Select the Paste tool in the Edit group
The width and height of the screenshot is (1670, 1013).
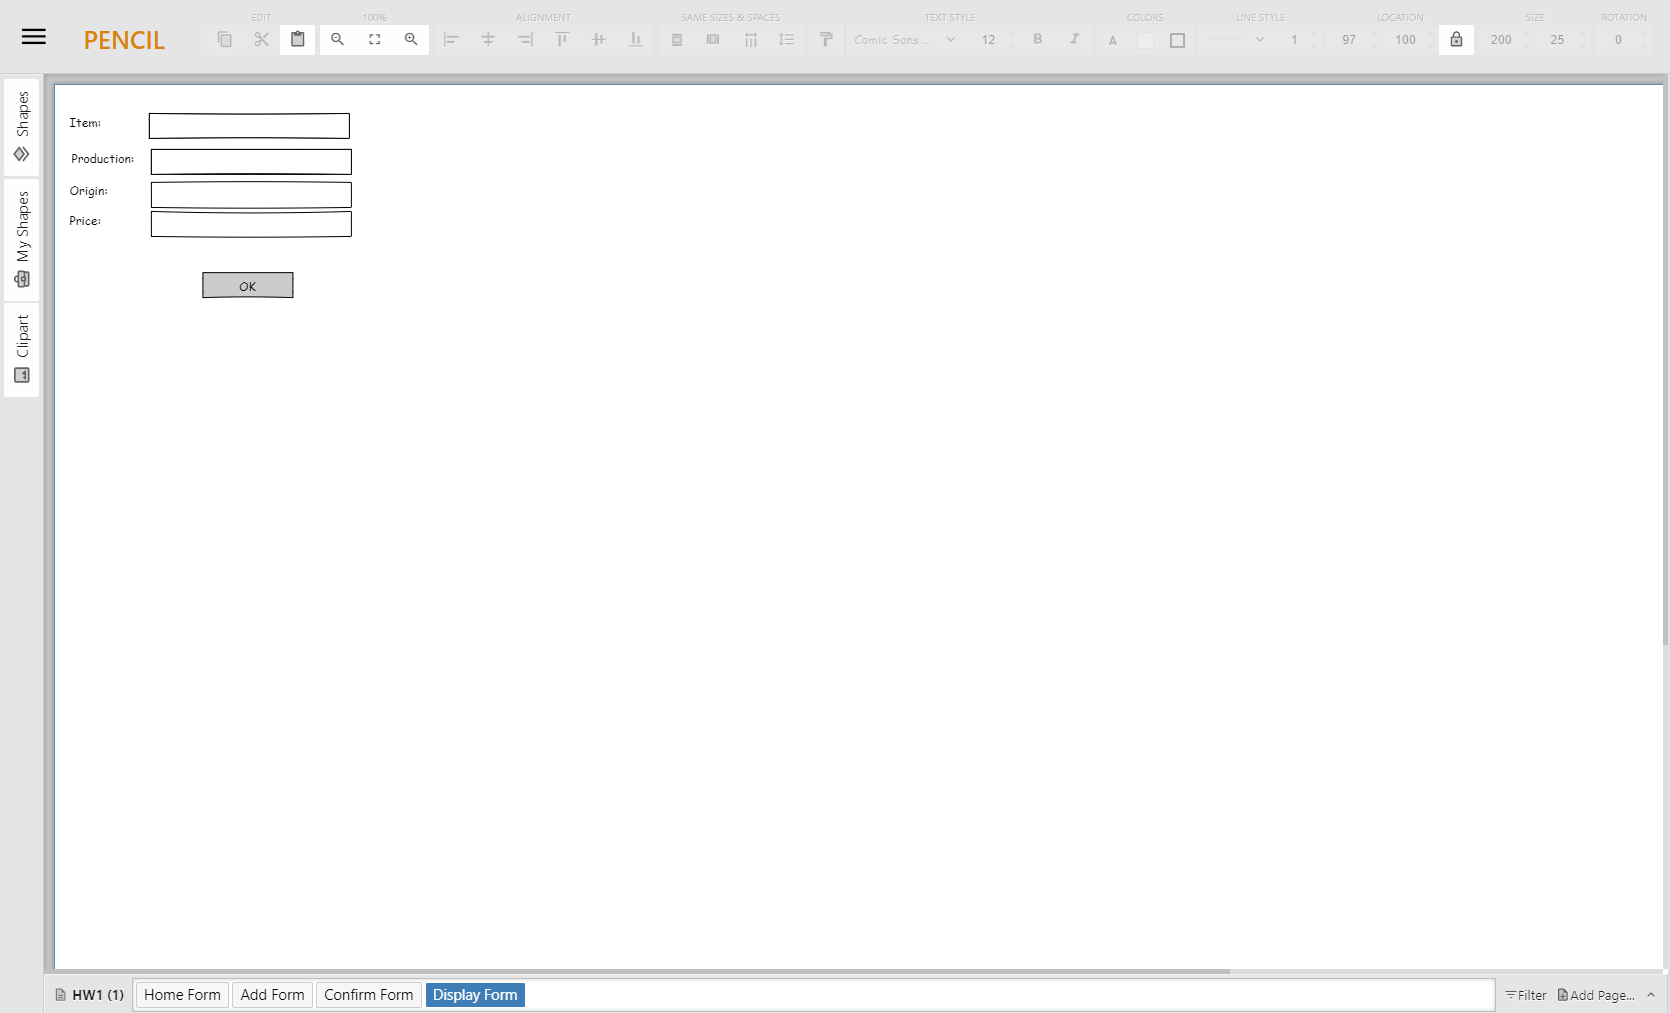[x=297, y=40]
